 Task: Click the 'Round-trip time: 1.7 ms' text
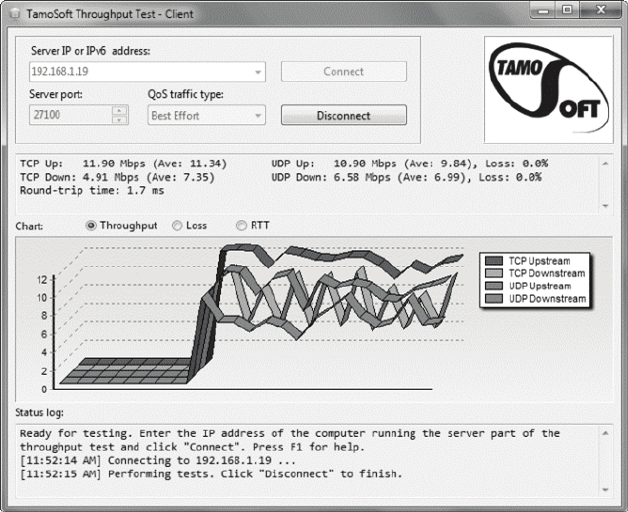pyautogui.click(x=92, y=190)
